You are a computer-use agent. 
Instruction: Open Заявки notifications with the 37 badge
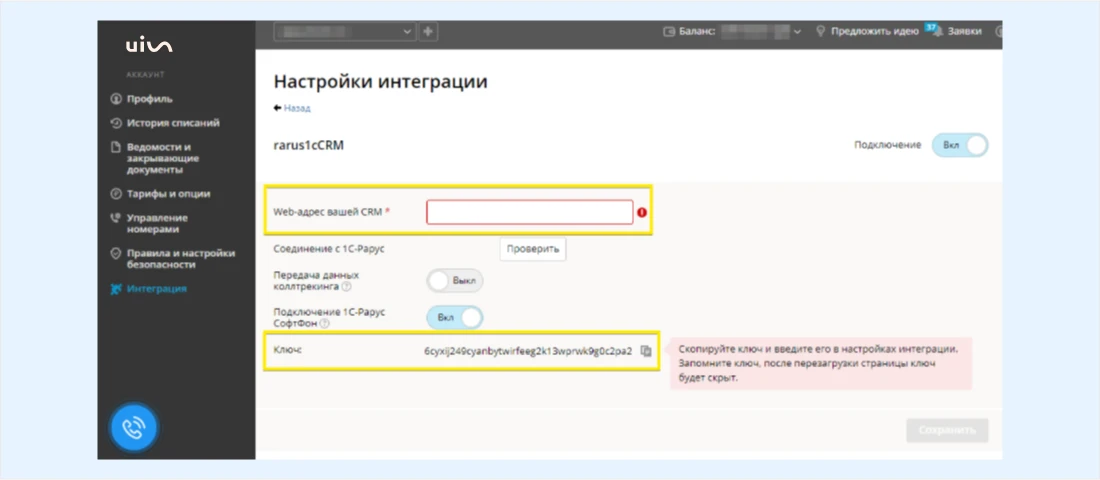[955, 31]
